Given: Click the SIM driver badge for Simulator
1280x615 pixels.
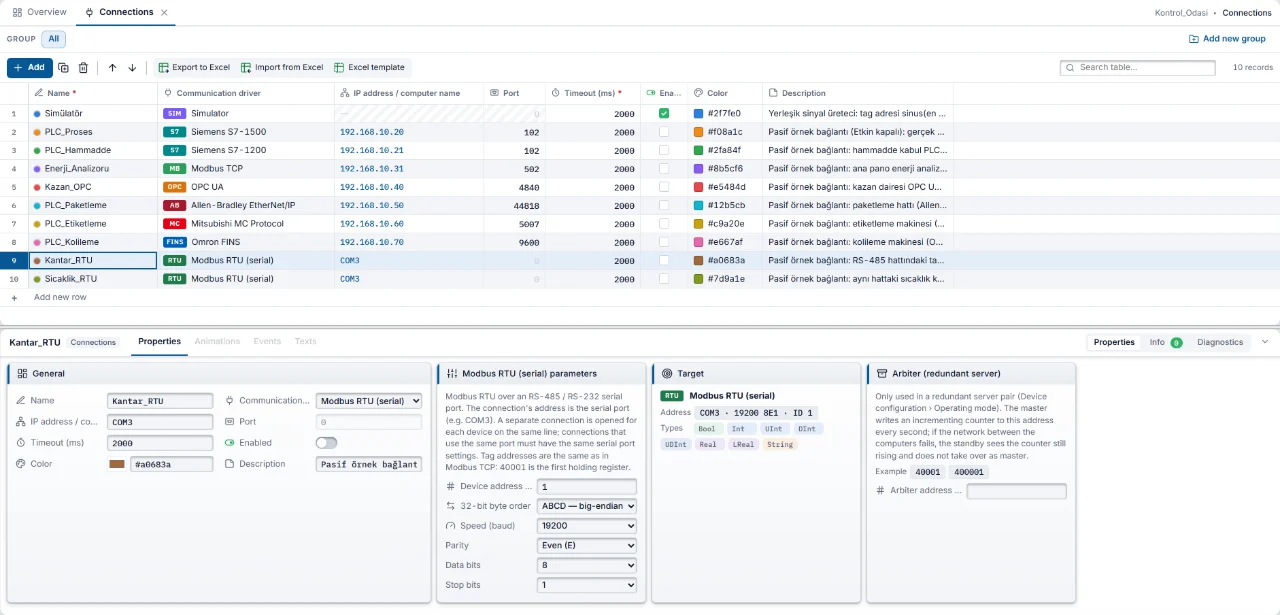Looking at the screenshot, I should (175, 114).
